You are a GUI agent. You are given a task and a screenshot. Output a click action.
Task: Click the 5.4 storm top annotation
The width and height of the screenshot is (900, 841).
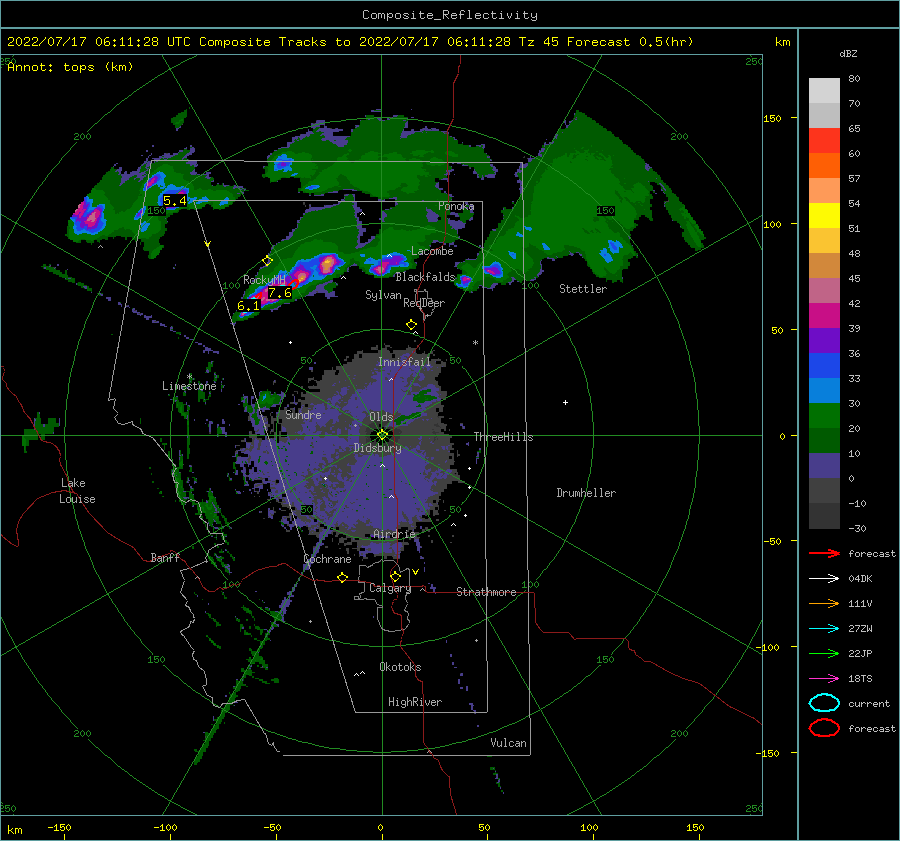click(x=174, y=200)
